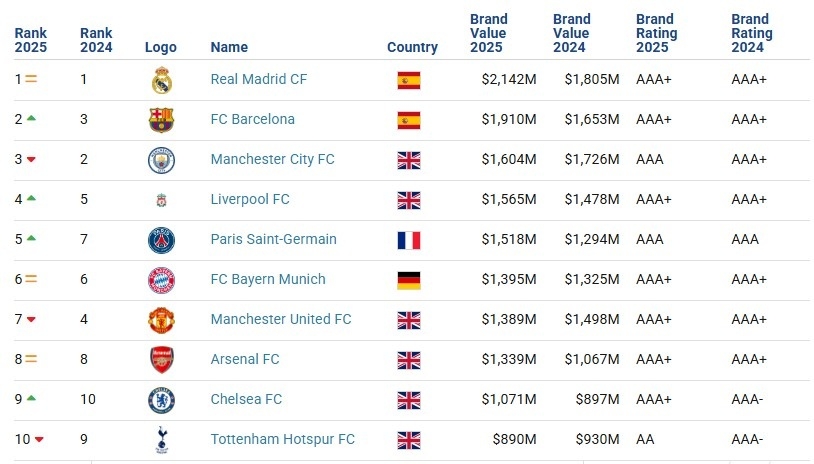
Task: Open the Tottenham Hotspur FC link
Action: [282, 439]
